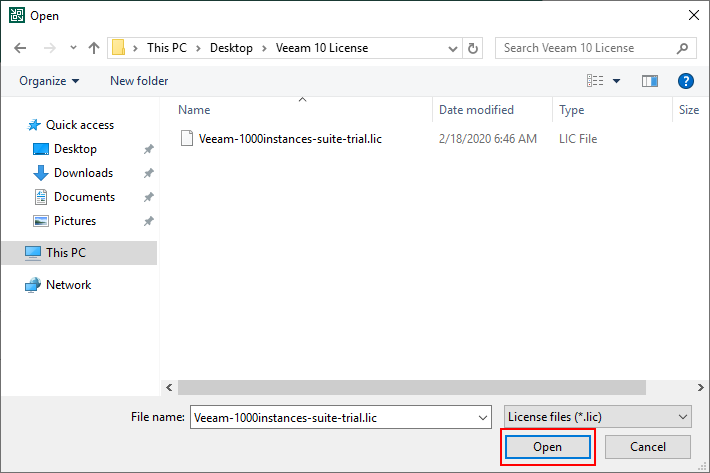Viewport: 710px width, 473px height.
Task: Sort by Date modified column
Action: [x=476, y=110]
